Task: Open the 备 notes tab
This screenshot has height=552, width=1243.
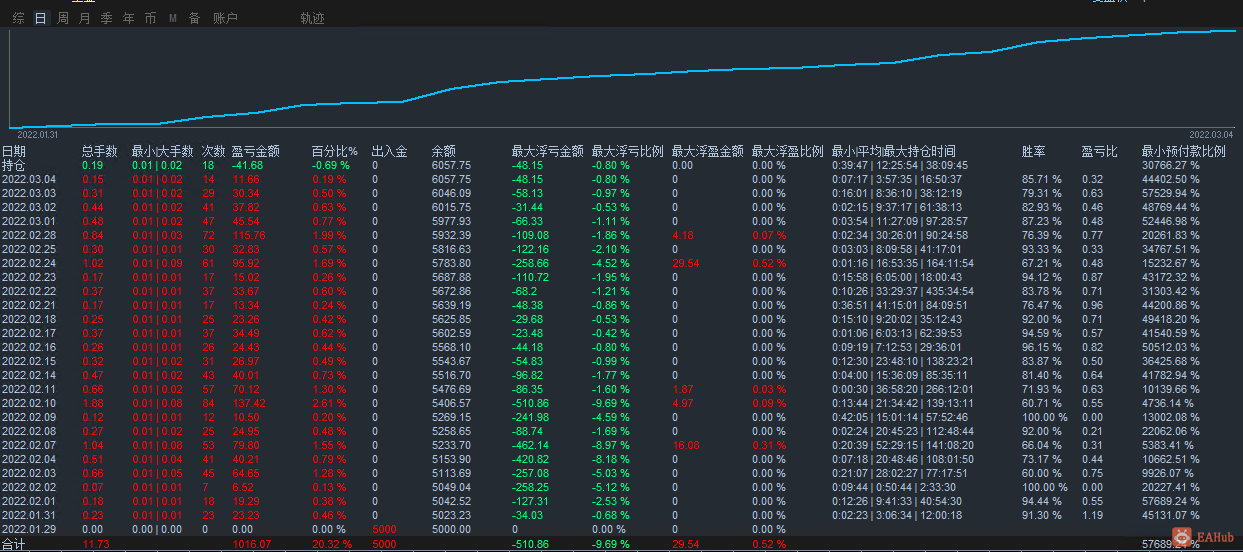Action: 194,18
